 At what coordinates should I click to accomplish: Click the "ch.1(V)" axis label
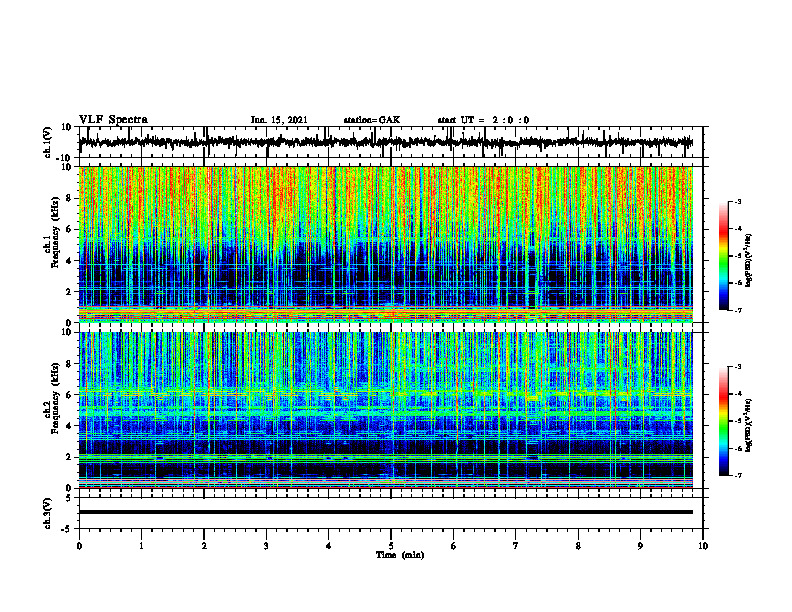[48, 142]
